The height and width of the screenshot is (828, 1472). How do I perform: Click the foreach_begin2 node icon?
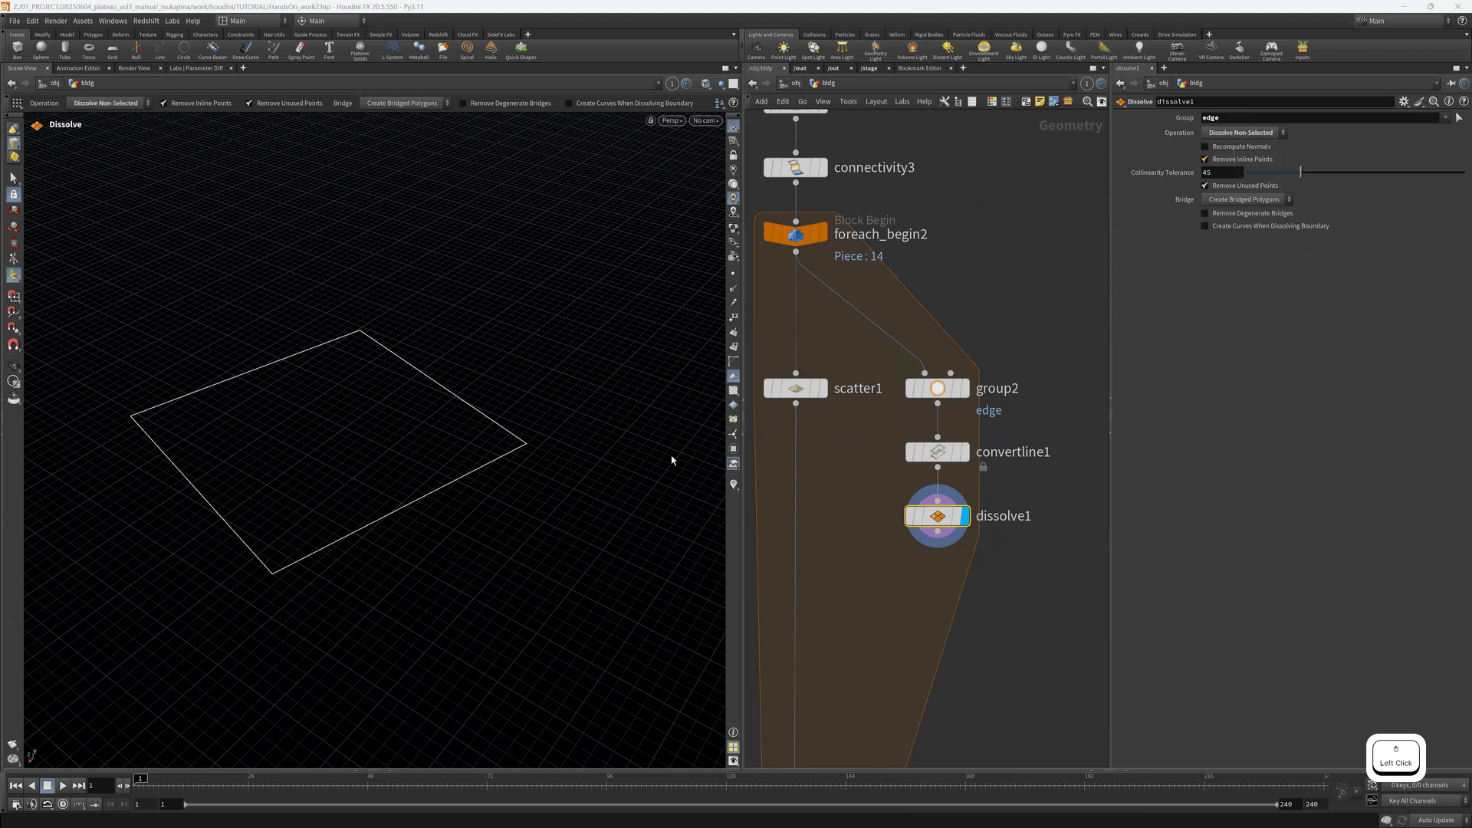coord(796,234)
